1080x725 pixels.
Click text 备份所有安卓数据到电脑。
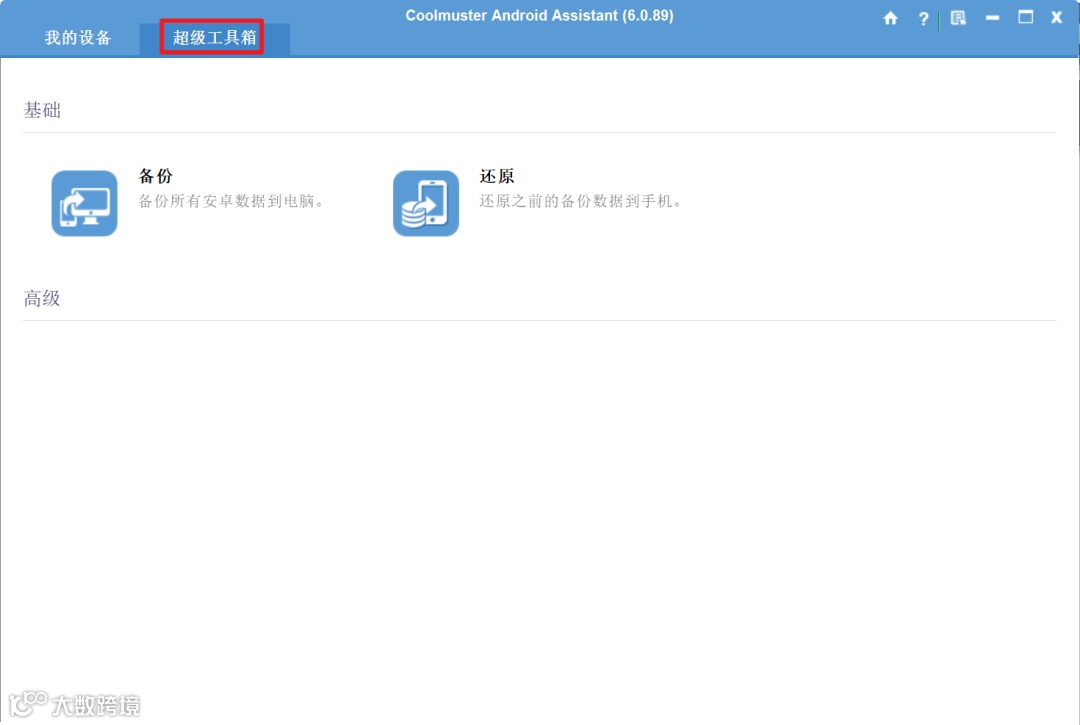pyautogui.click(x=231, y=201)
